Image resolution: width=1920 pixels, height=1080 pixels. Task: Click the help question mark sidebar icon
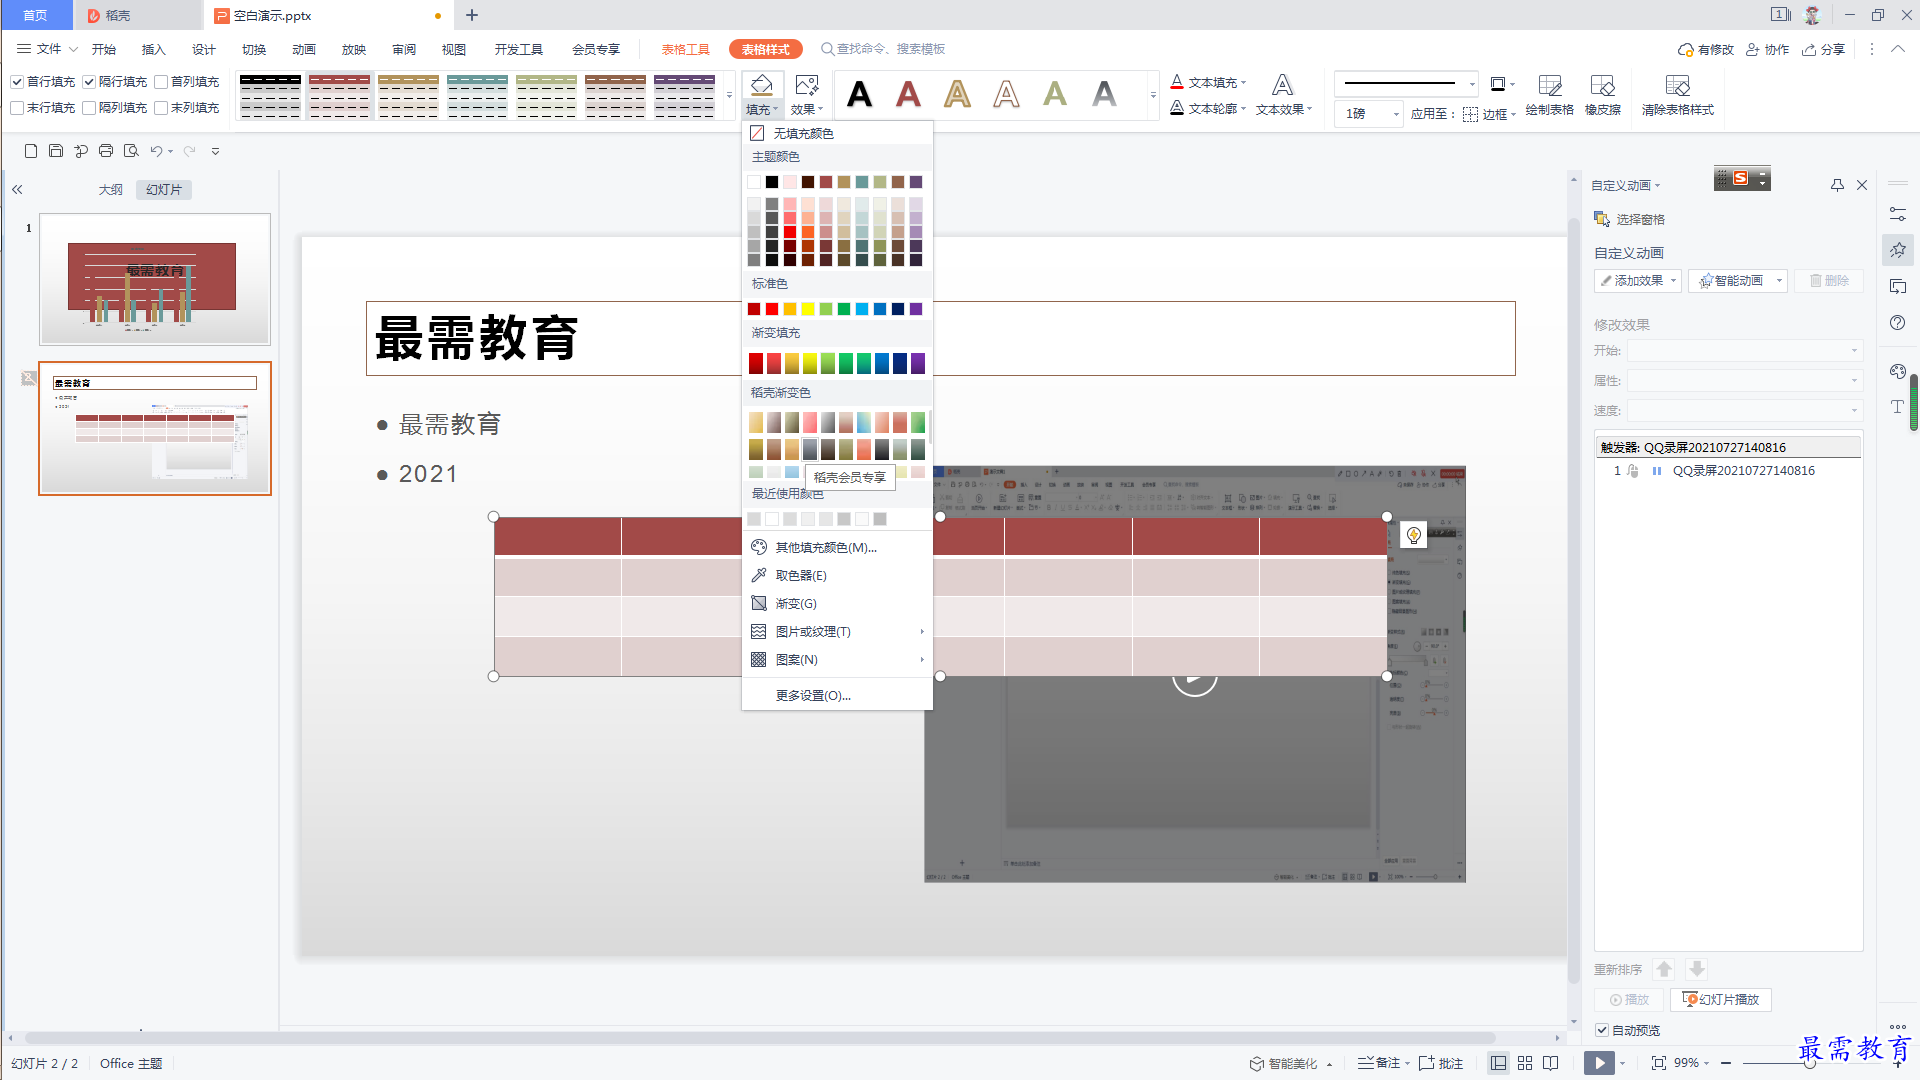pos(1898,323)
